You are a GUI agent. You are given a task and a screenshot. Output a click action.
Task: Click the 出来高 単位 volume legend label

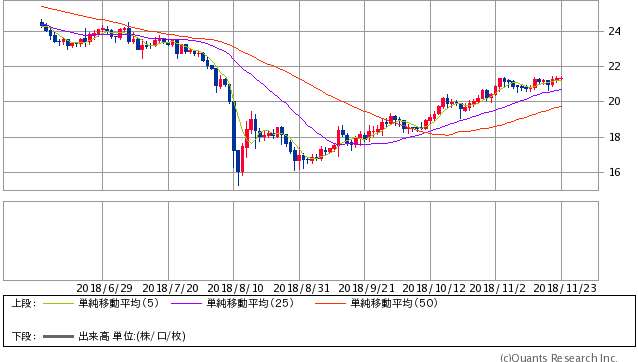click(x=132, y=336)
